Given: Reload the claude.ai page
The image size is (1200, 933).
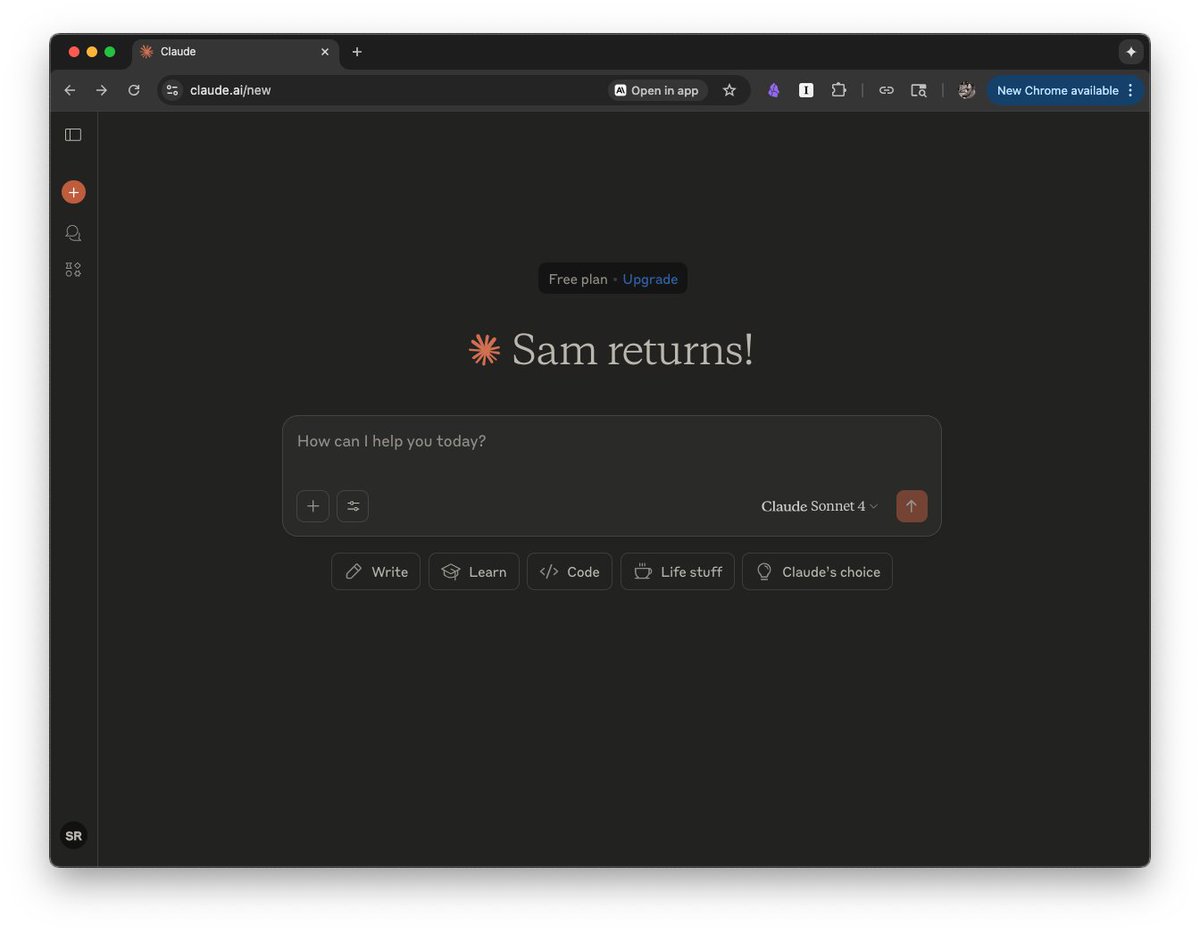Looking at the screenshot, I should point(134,90).
